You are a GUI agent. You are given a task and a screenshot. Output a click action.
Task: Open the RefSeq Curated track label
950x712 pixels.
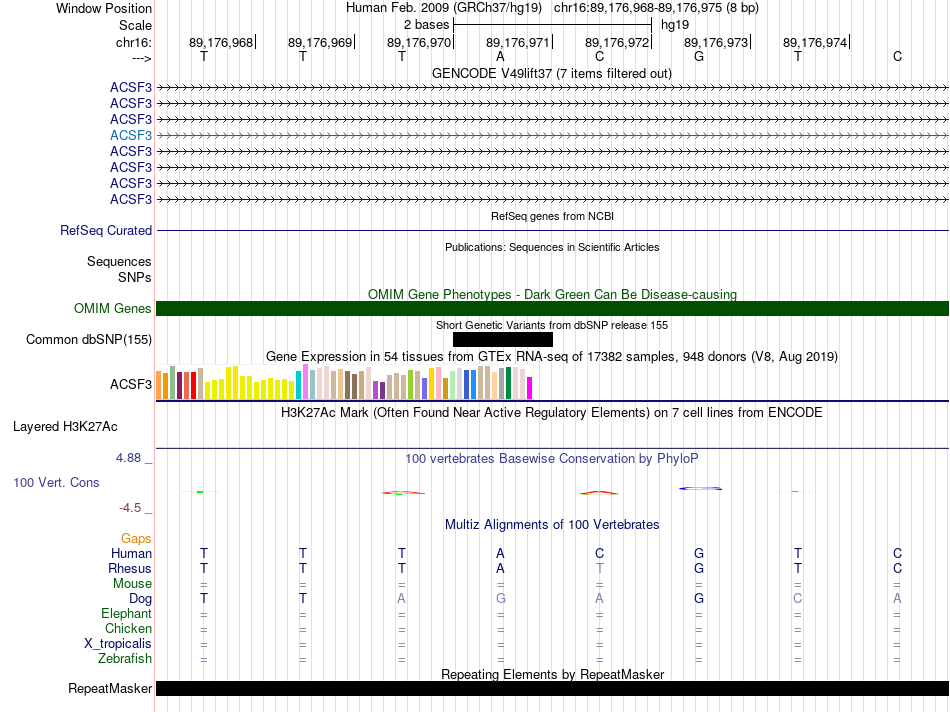coord(106,230)
